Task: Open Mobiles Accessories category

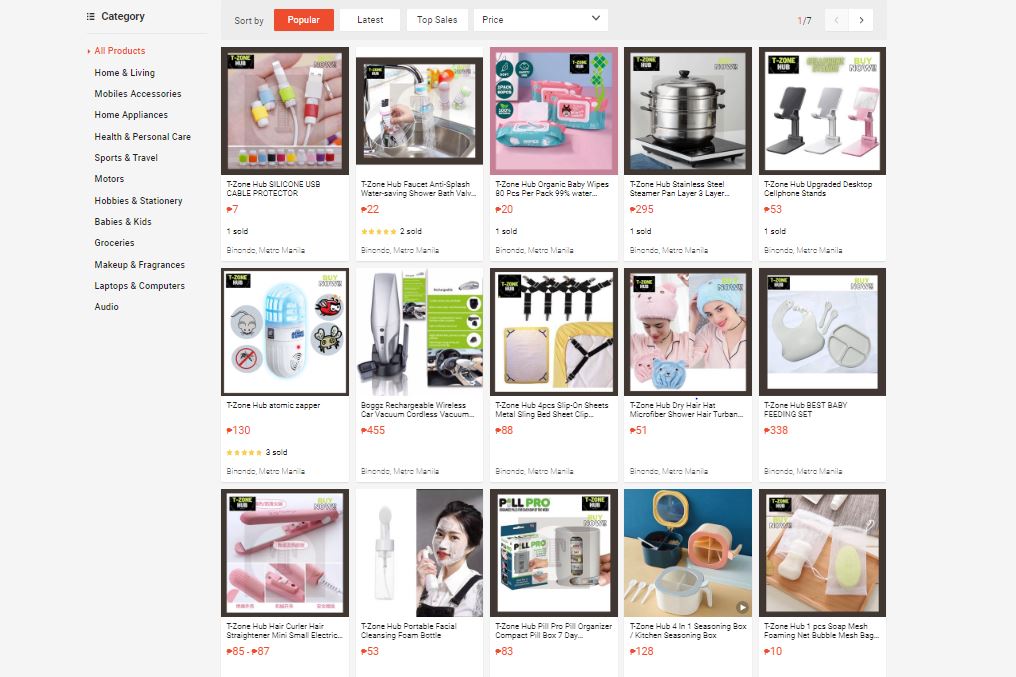Action: pyautogui.click(x=138, y=93)
